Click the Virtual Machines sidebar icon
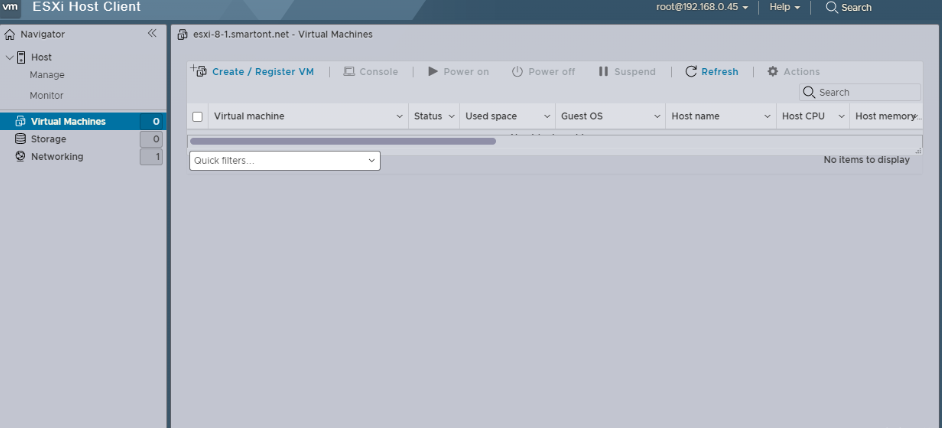This screenshot has width=942, height=428. tap(20, 121)
